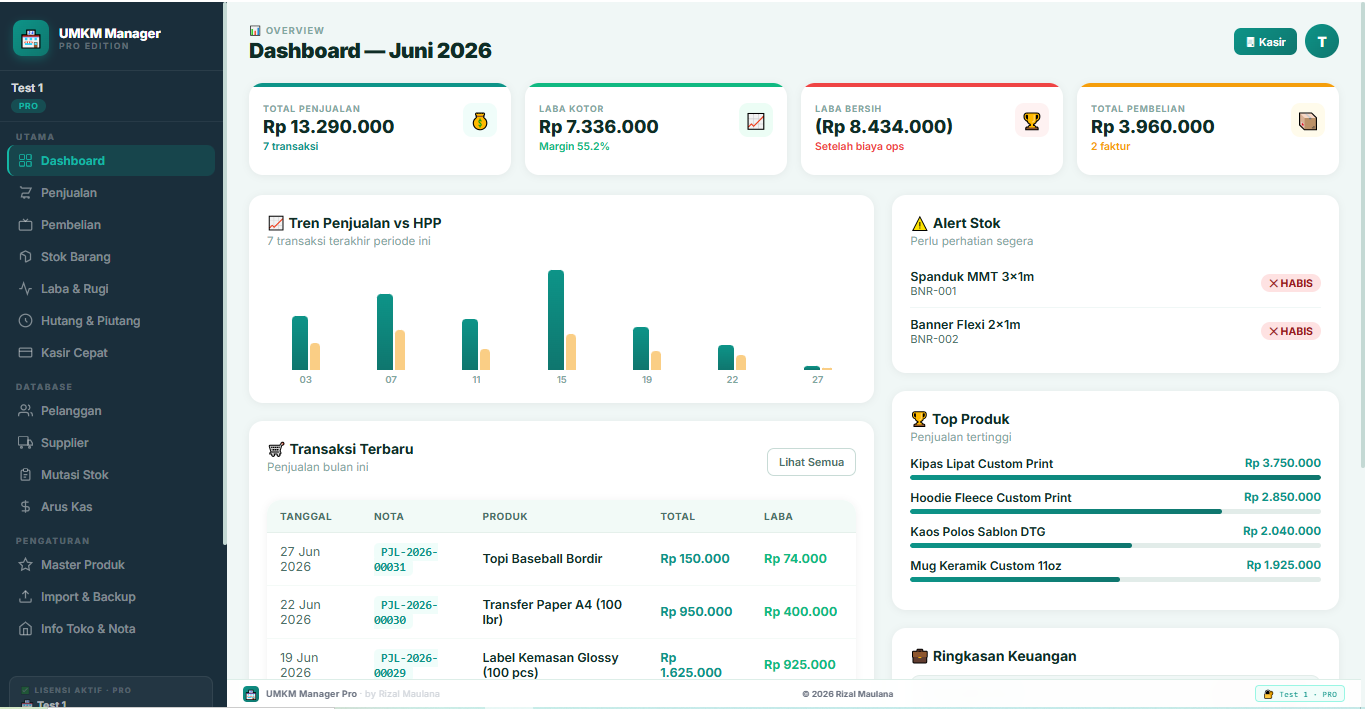Click nota PJL-2026-00031
Screen dimensions: 1365x709
pyautogui.click(x=405, y=559)
